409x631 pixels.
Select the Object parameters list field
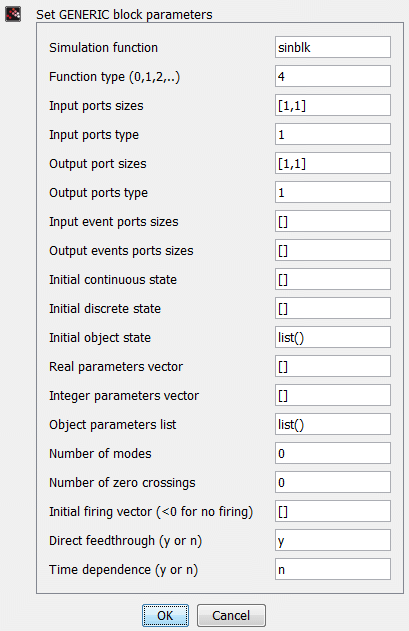tap(333, 424)
